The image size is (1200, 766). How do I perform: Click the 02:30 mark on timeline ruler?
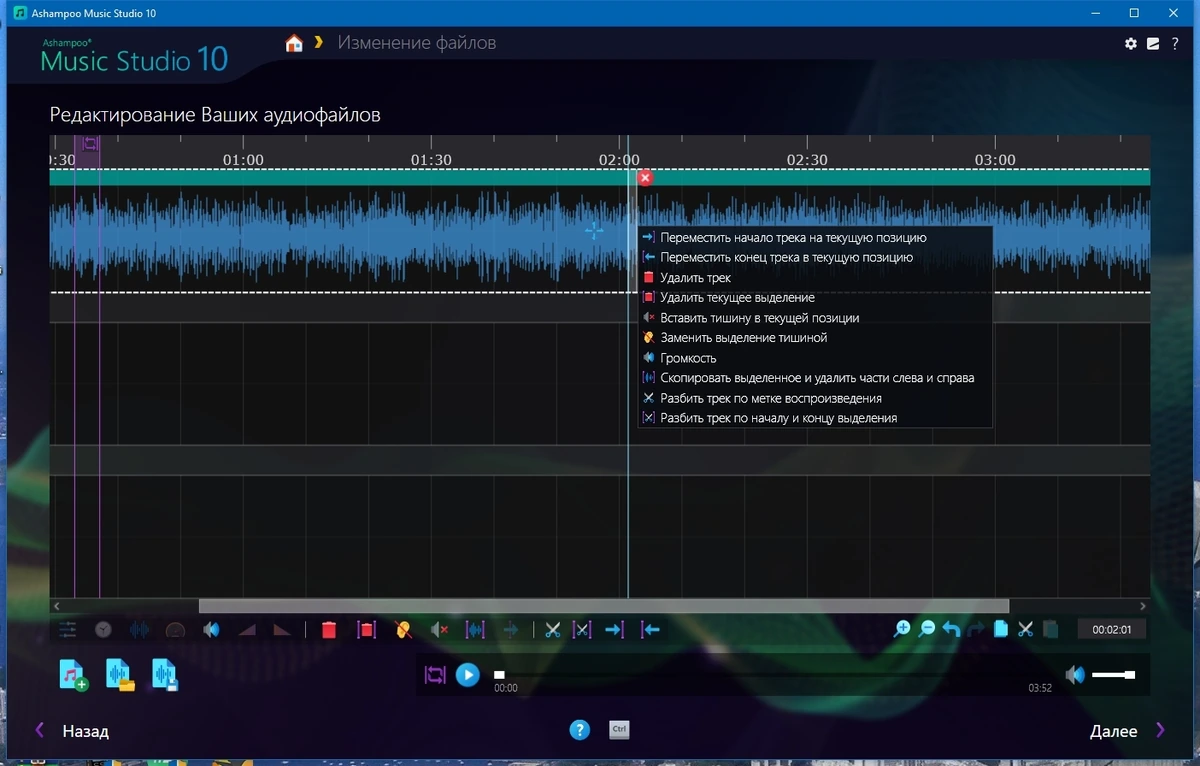pos(807,160)
